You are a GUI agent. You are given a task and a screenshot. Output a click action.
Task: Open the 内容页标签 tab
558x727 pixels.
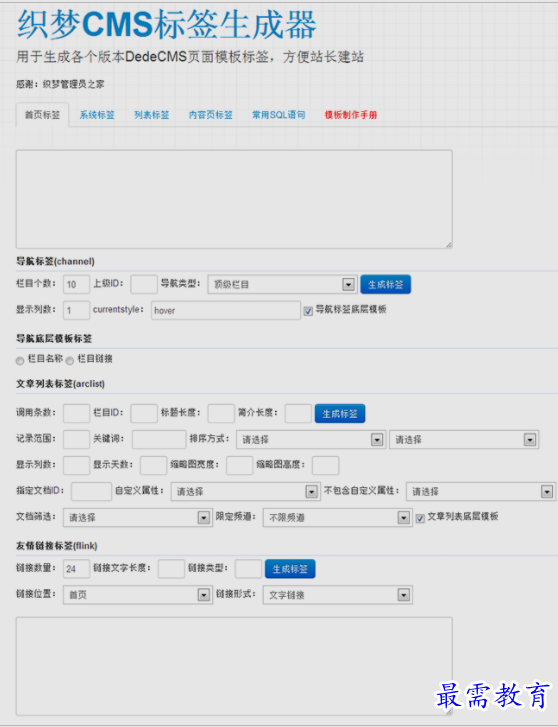[x=211, y=115]
